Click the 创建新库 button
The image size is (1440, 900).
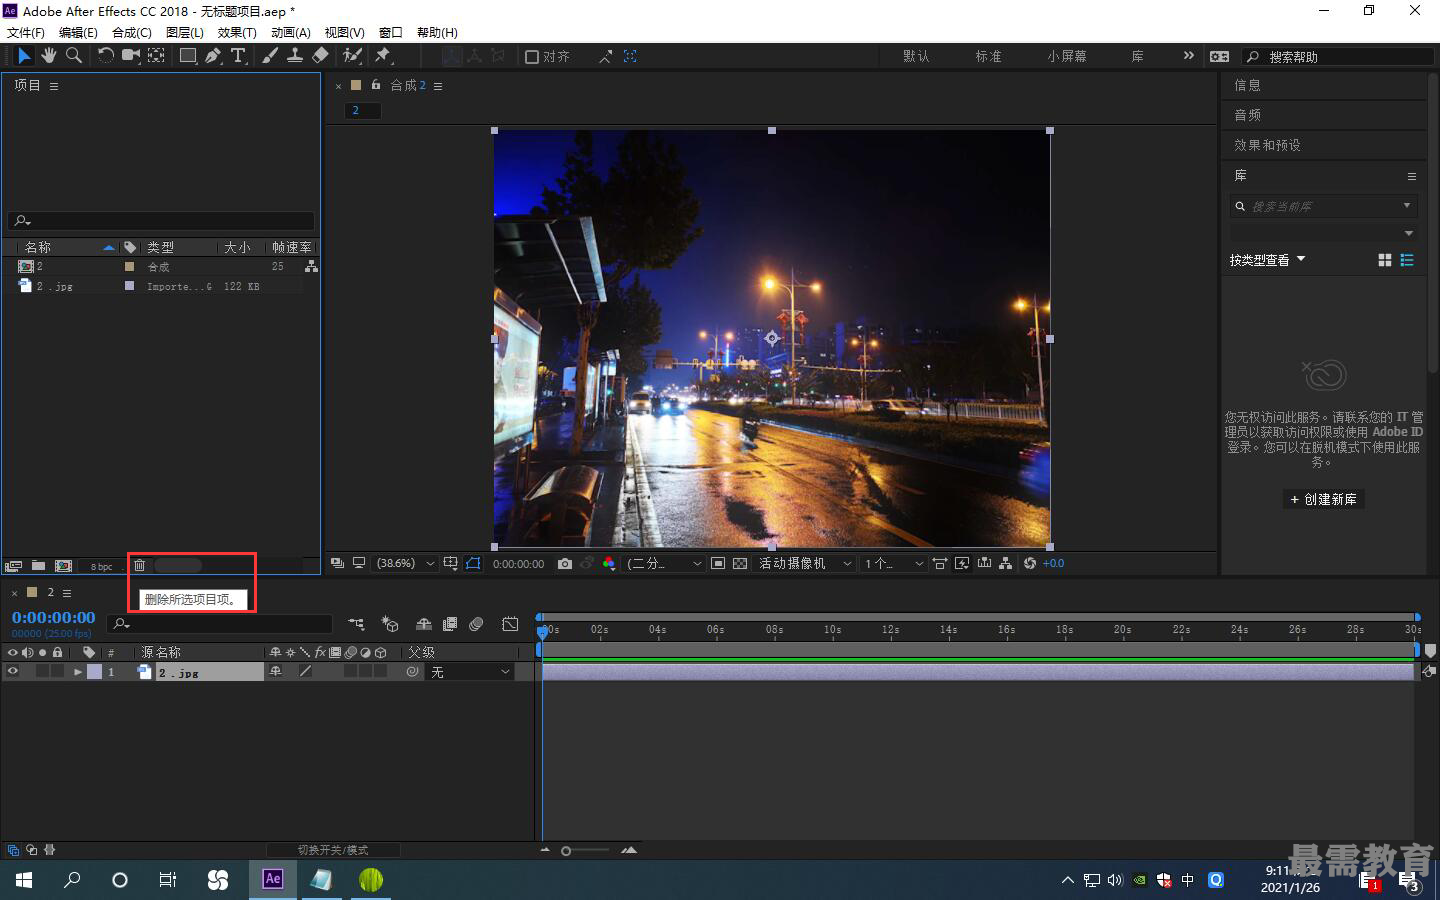(x=1323, y=499)
